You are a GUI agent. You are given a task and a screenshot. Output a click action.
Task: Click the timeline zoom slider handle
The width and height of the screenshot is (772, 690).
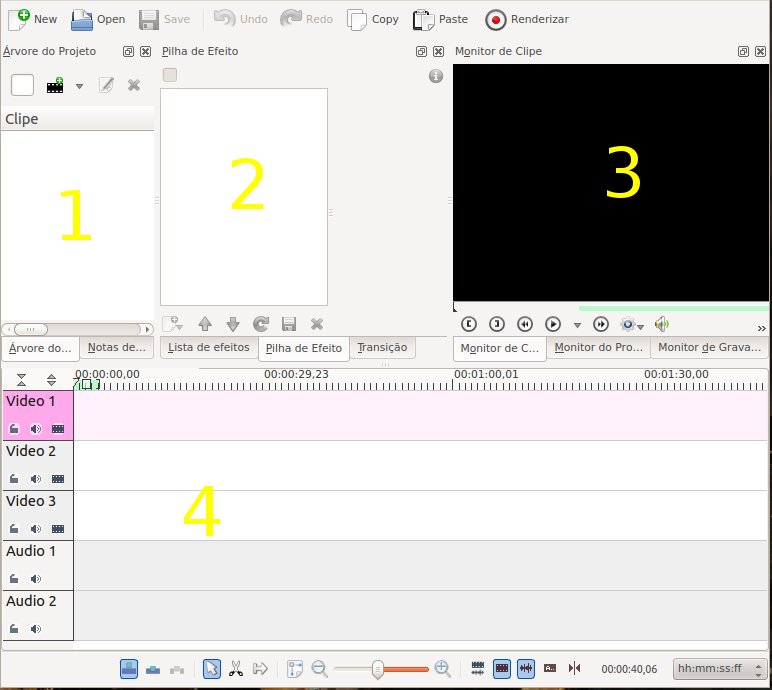(378, 669)
